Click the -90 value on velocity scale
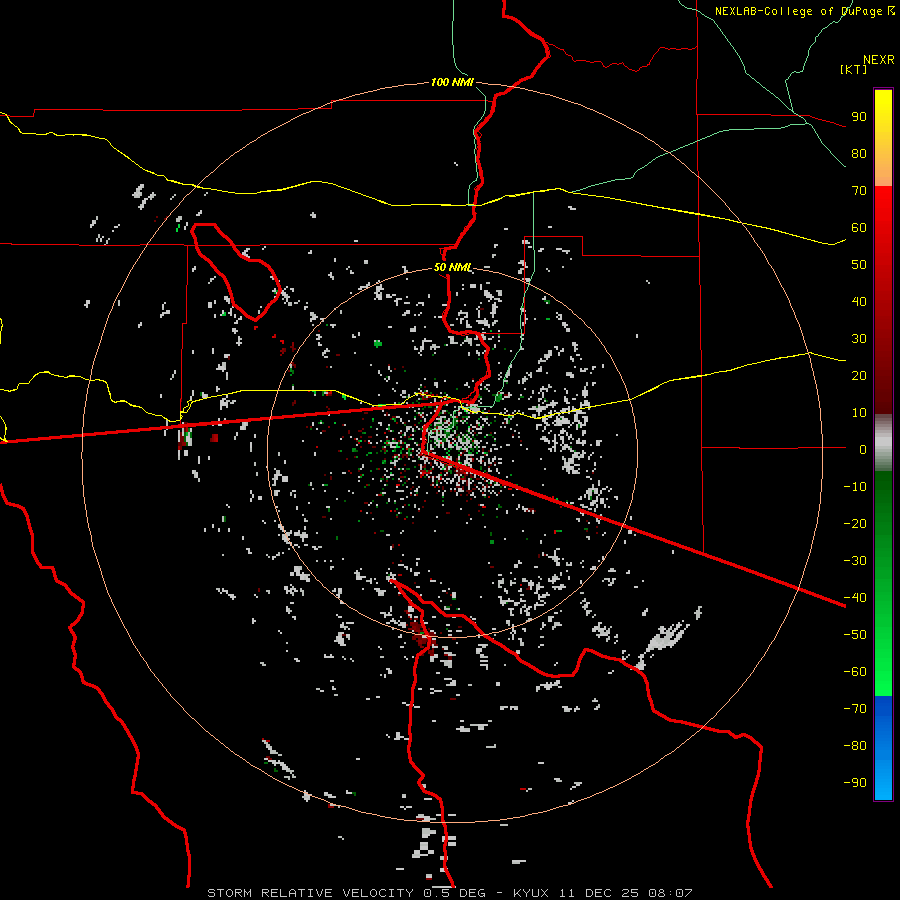Screen dimensions: 900x900 point(855,782)
